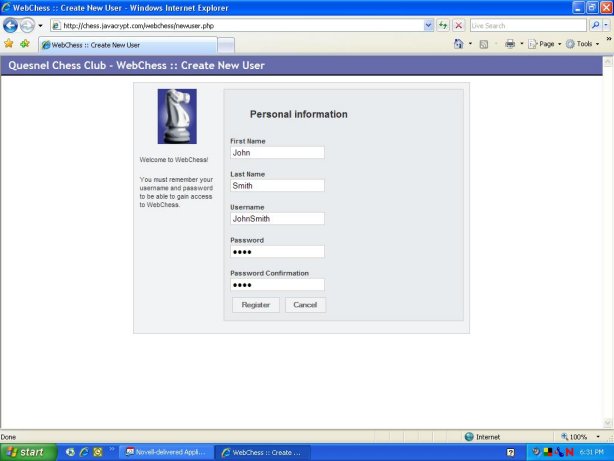This screenshot has height=461, width=614.
Task: Click the Quesnel Chess Club page header
Action: click(137, 65)
